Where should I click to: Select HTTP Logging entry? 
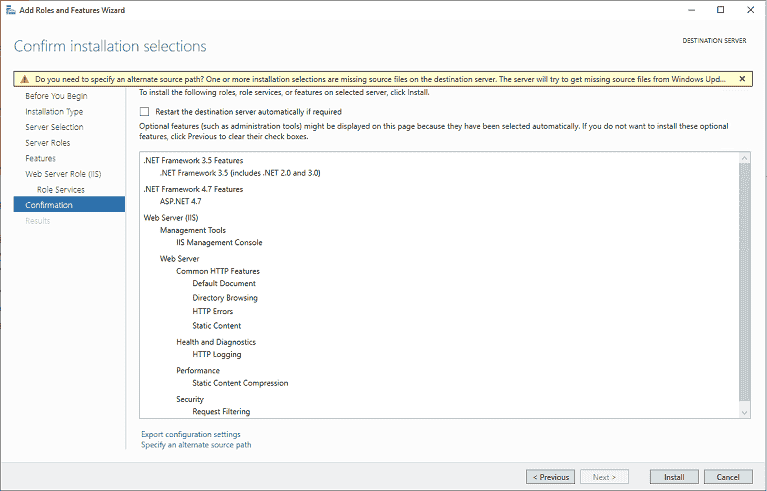tap(217, 355)
